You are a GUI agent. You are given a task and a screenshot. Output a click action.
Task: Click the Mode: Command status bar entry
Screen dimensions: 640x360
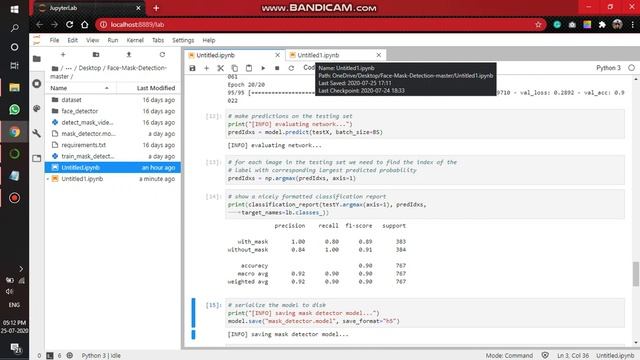tap(509, 356)
